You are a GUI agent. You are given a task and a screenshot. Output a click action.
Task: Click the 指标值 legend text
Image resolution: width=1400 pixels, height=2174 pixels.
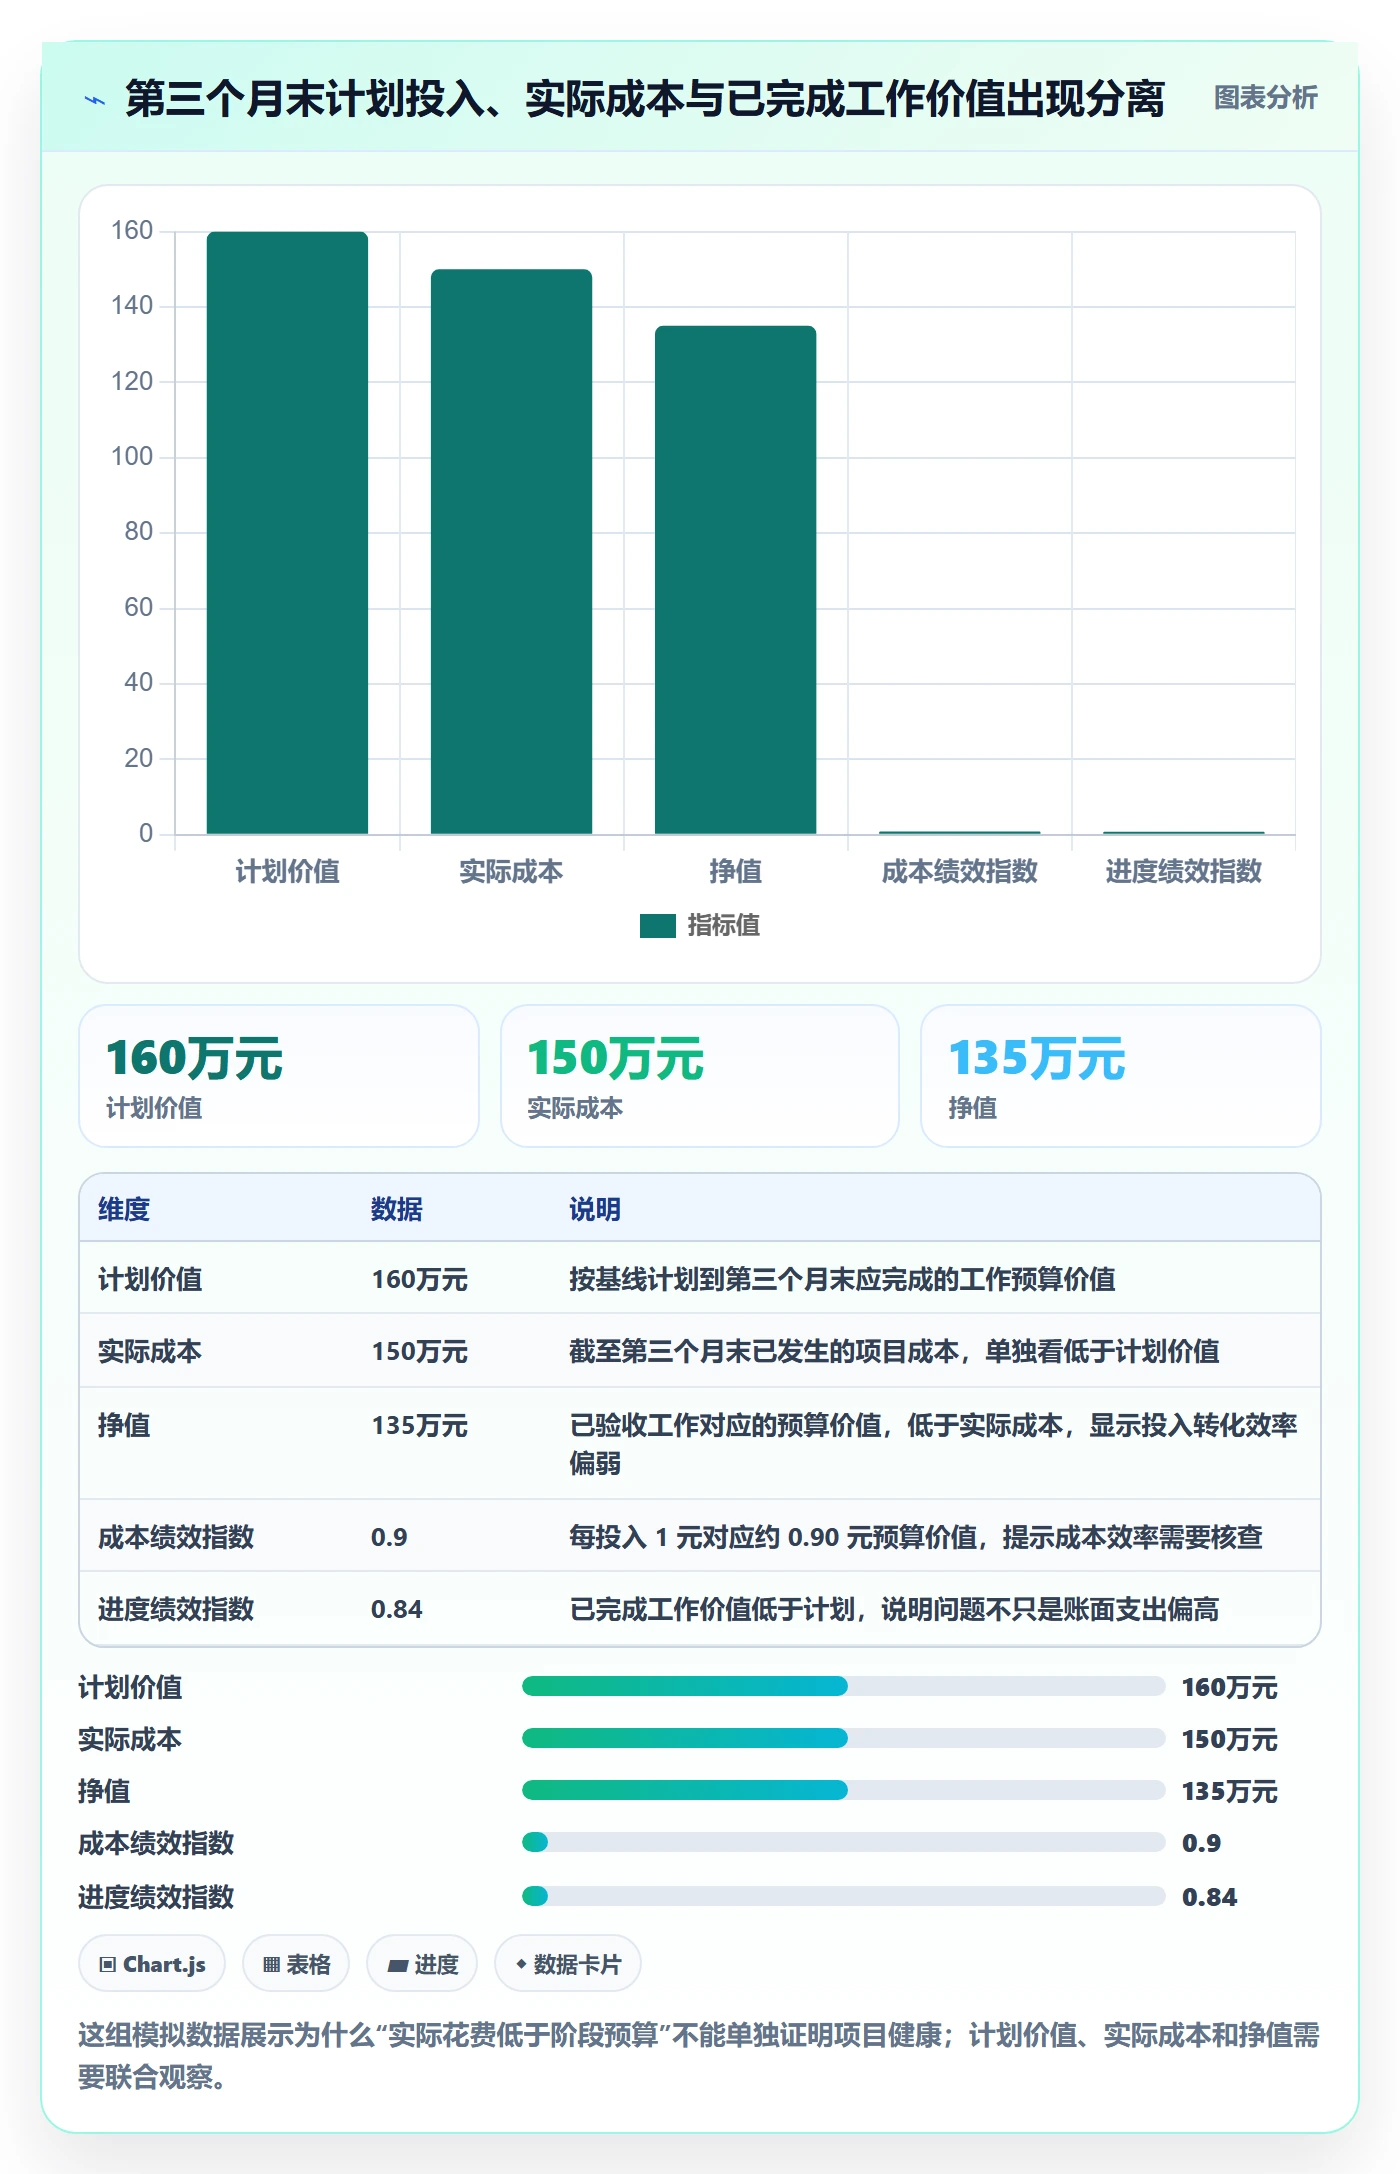(724, 926)
